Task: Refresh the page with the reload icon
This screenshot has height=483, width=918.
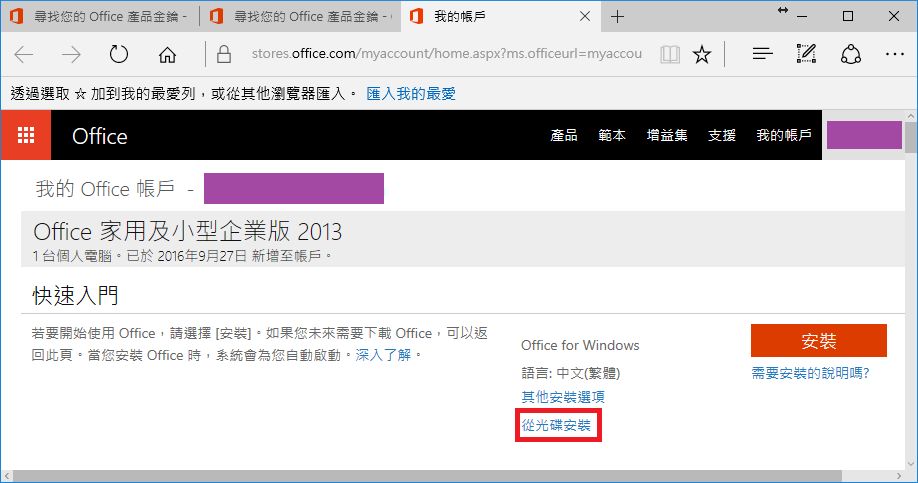Action: pyautogui.click(x=119, y=54)
